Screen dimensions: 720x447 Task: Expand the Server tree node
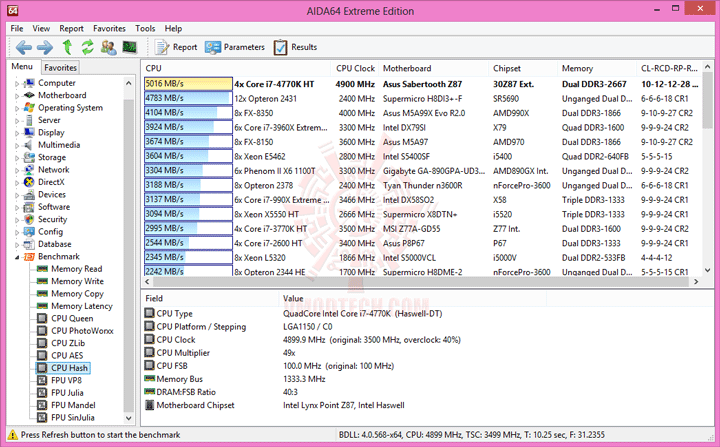pyautogui.click(x=17, y=121)
